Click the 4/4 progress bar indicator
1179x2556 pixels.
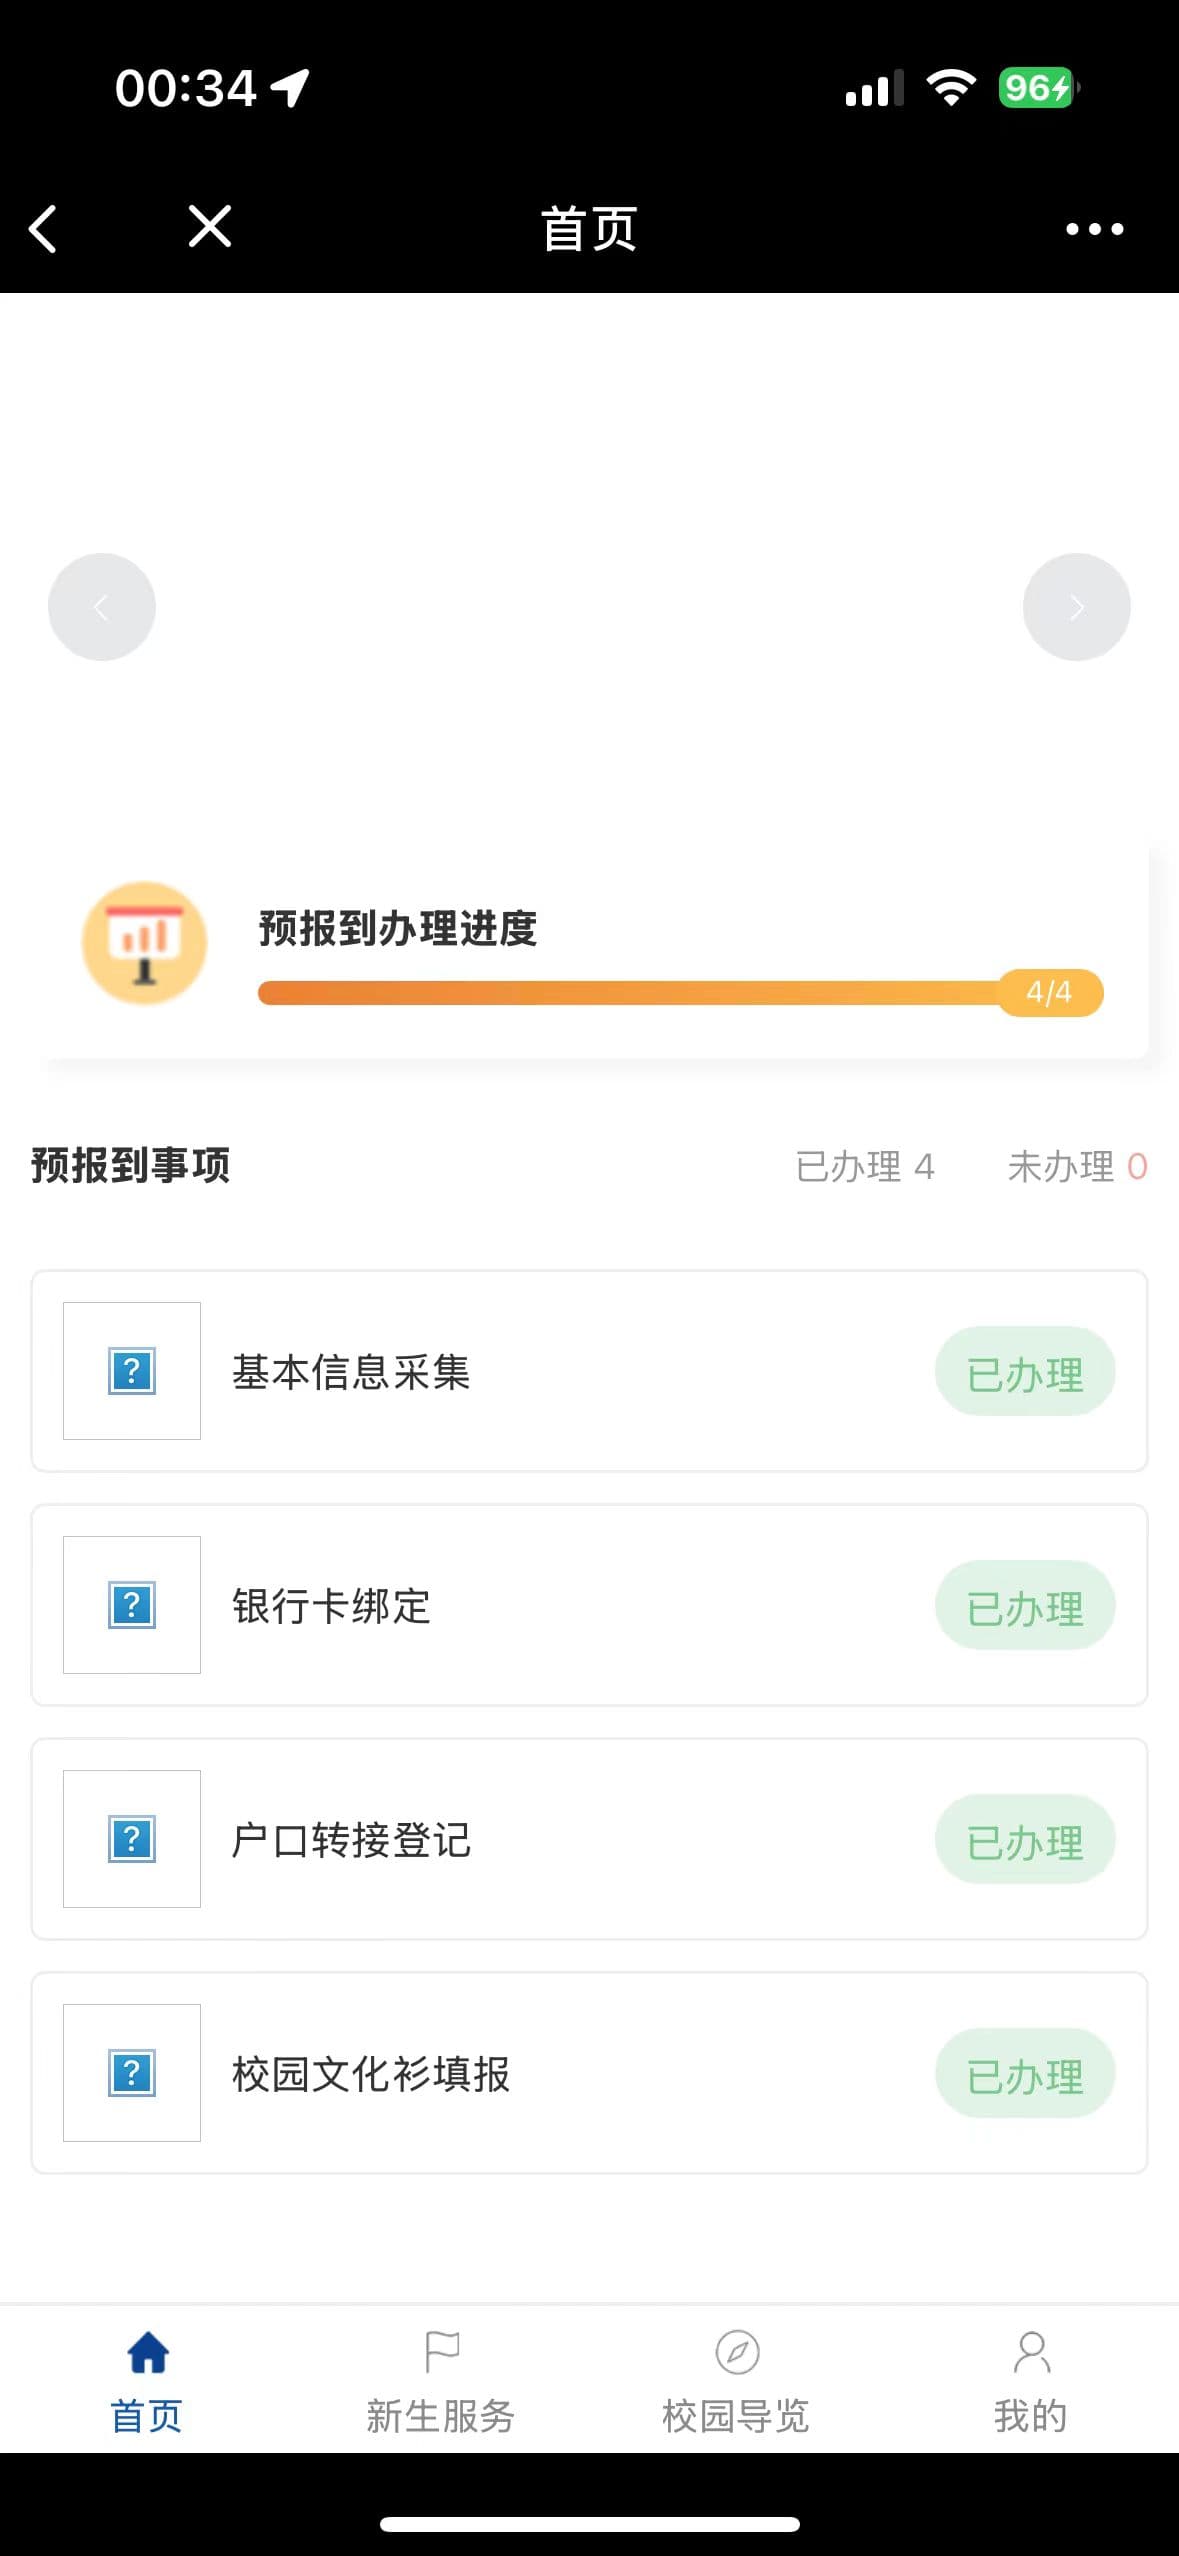(1049, 993)
